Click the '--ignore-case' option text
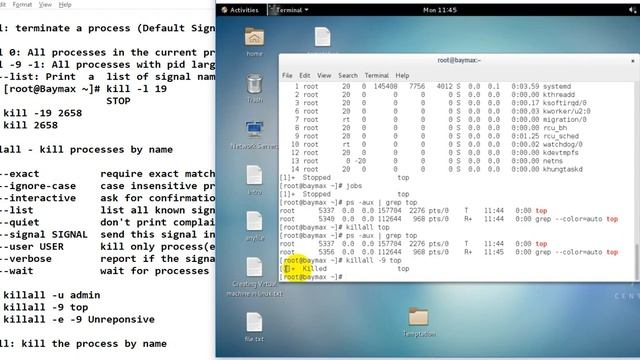This screenshot has height=360, width=640. tap(38, 186)
